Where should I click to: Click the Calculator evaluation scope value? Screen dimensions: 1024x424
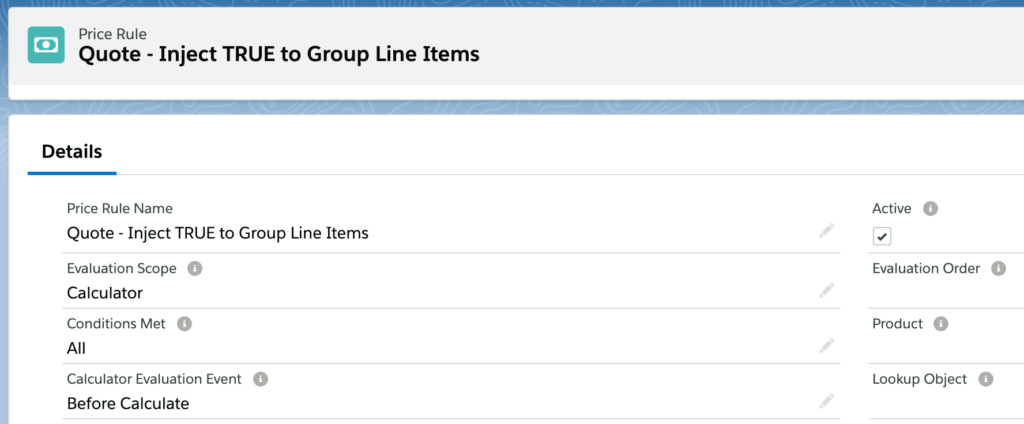104,293
